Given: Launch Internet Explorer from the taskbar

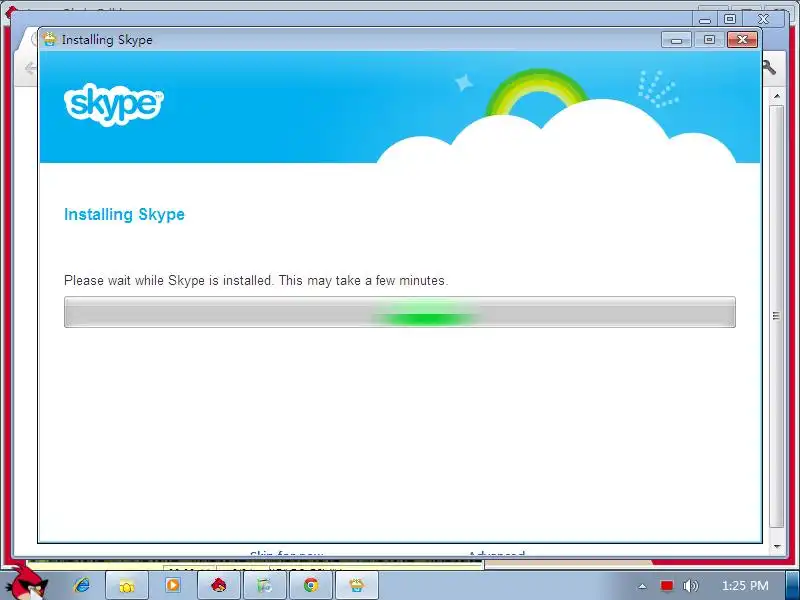Looking at the screenshot, I should 82,585.
